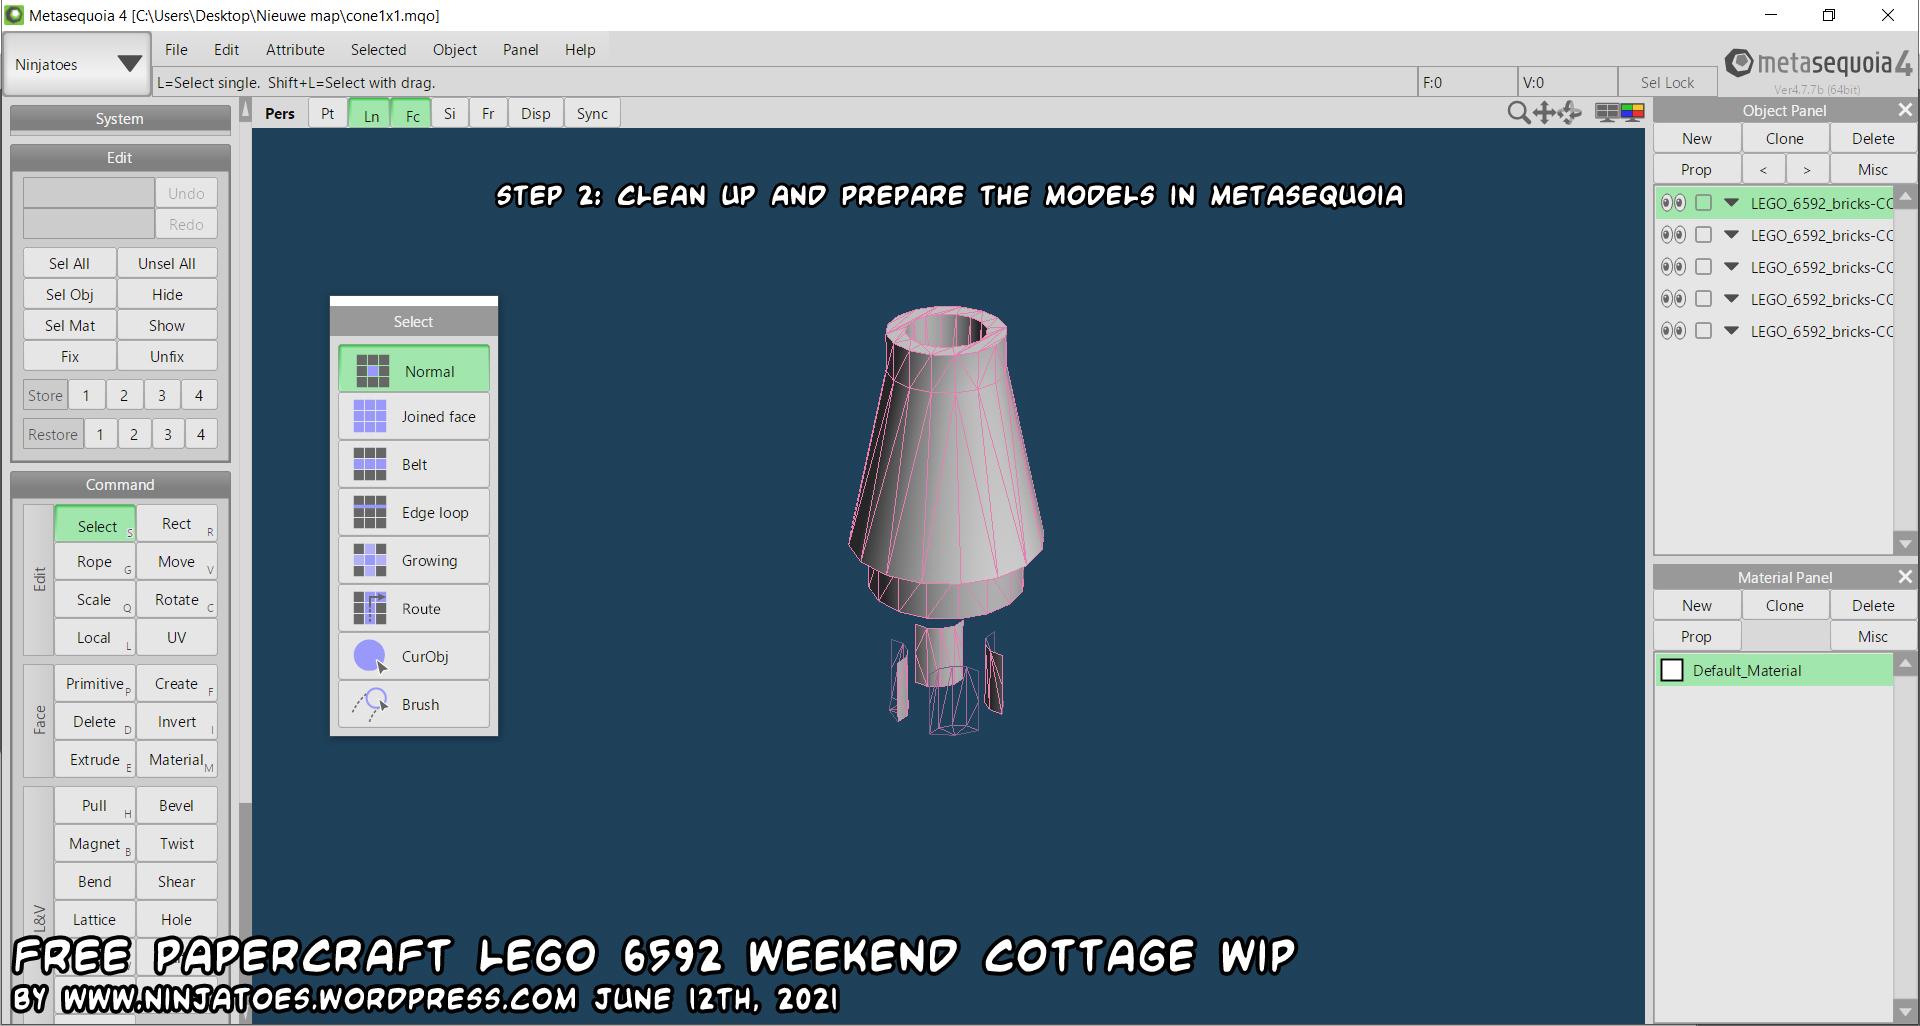The image size is (1920, 1026).
Task: Toggle visibility eyes of second LEGO_6592 object
Action: tap(1672, 235)
